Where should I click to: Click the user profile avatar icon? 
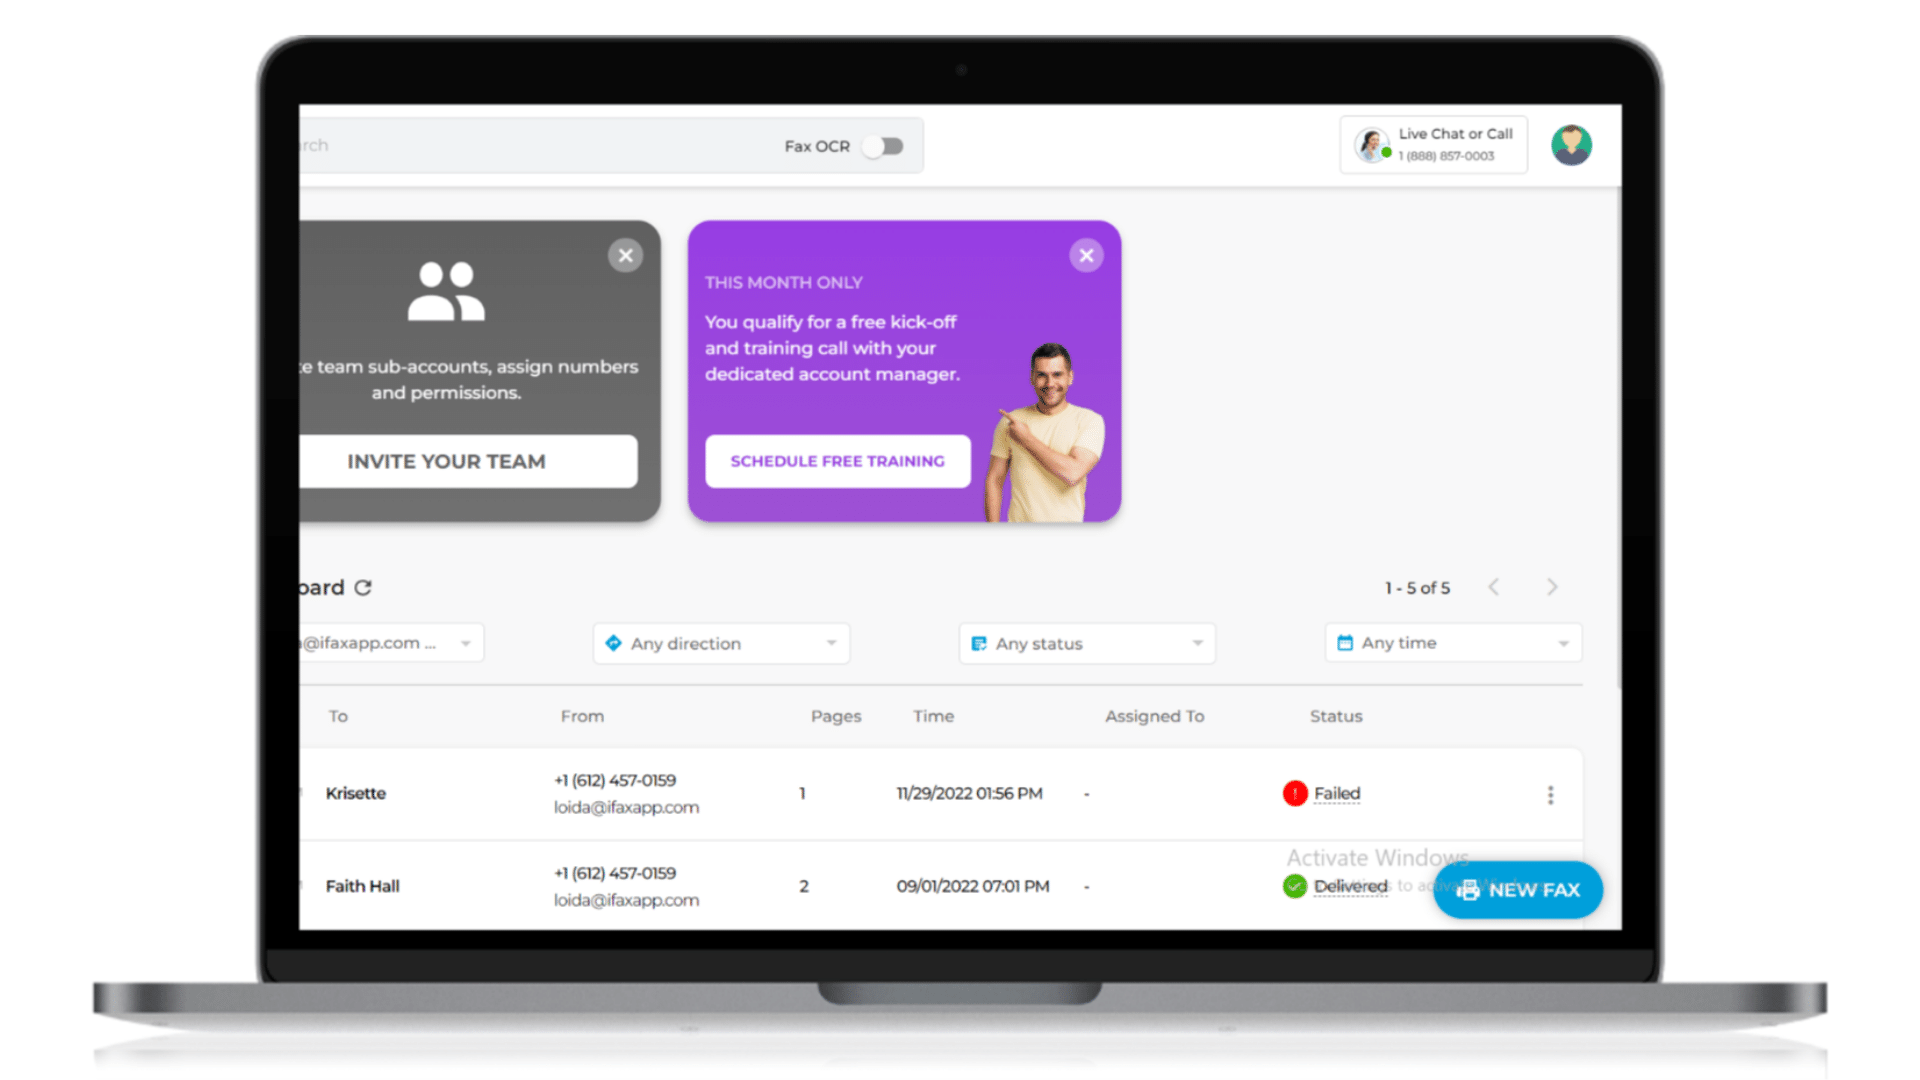coord(1572,145)
